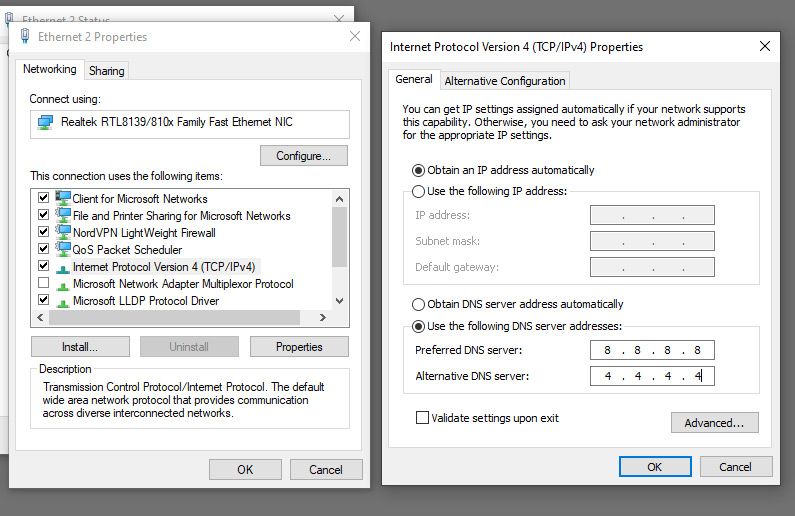Click the QoS Packet Scheduler icon
Screen dimensions: 795x516
click(63, 249)
